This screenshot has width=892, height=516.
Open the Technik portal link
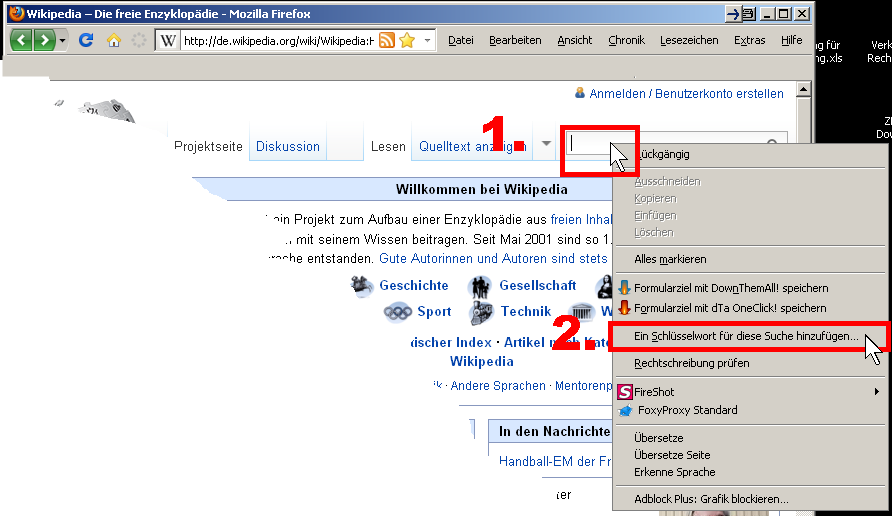(x=526, y=312)
